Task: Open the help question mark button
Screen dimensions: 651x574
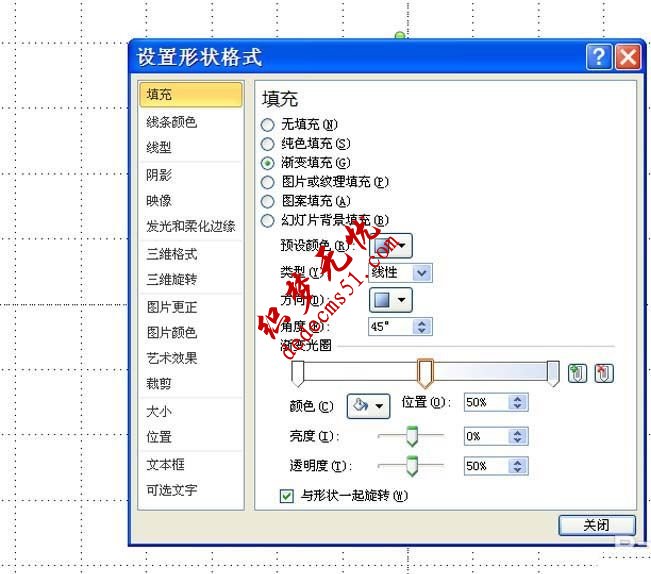Action: coord(599,57)
